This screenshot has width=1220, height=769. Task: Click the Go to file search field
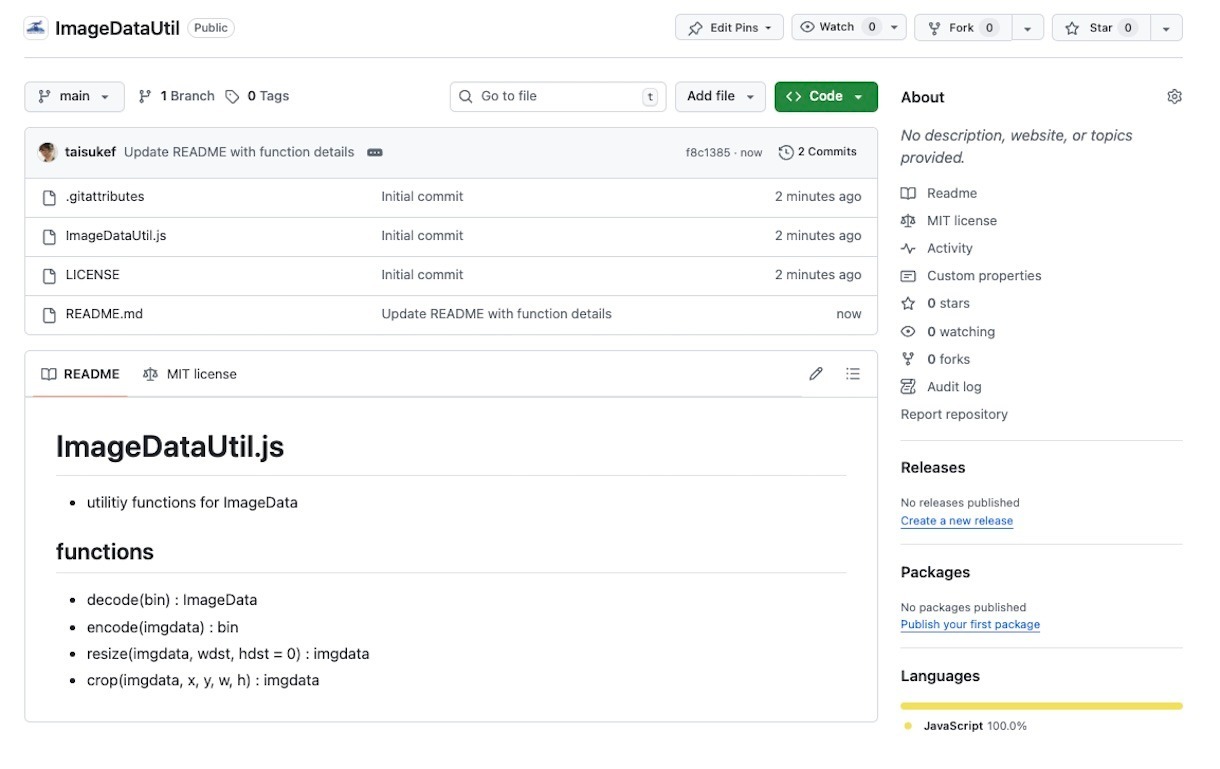pyautogui.click(x=557, y=96)
